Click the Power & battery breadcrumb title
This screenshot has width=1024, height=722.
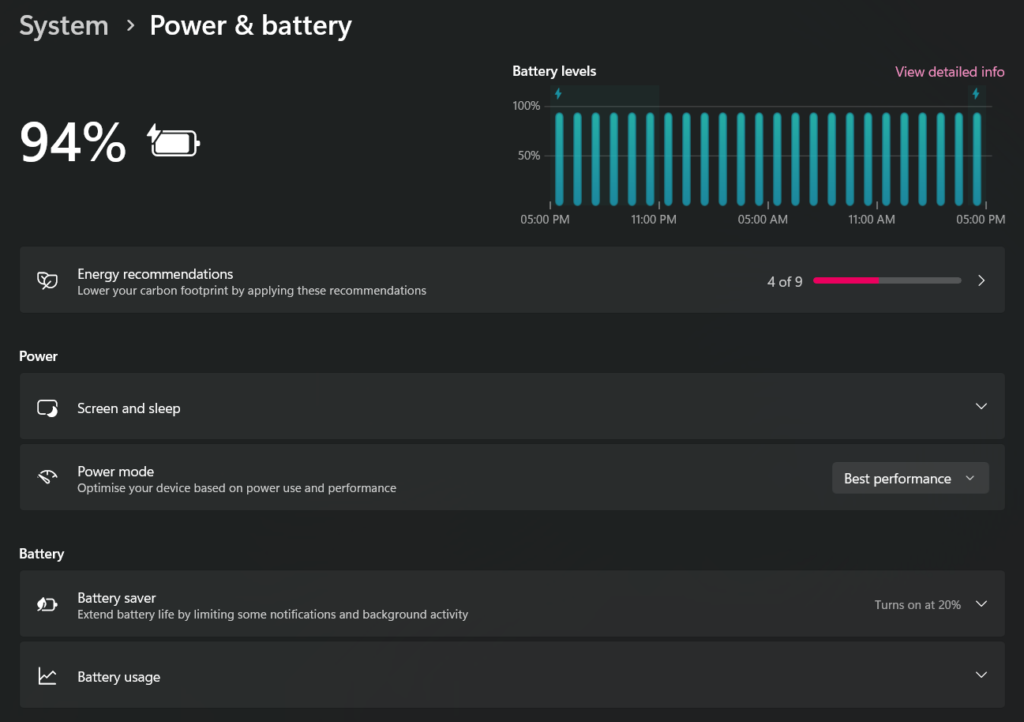[x=250, y=26]
